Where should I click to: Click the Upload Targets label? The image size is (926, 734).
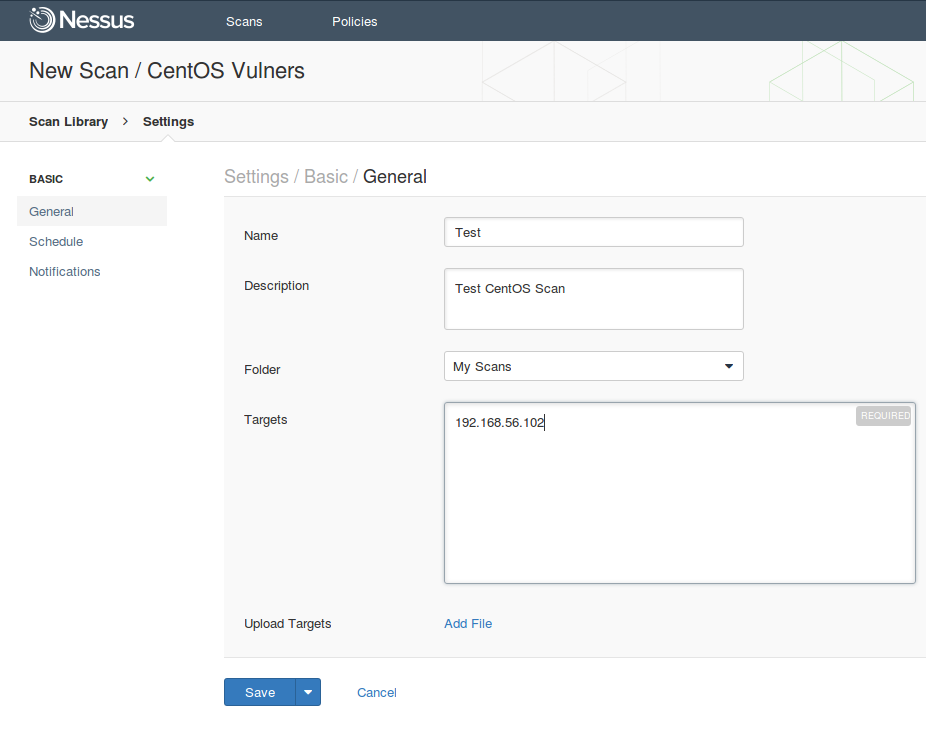(288, 624)
